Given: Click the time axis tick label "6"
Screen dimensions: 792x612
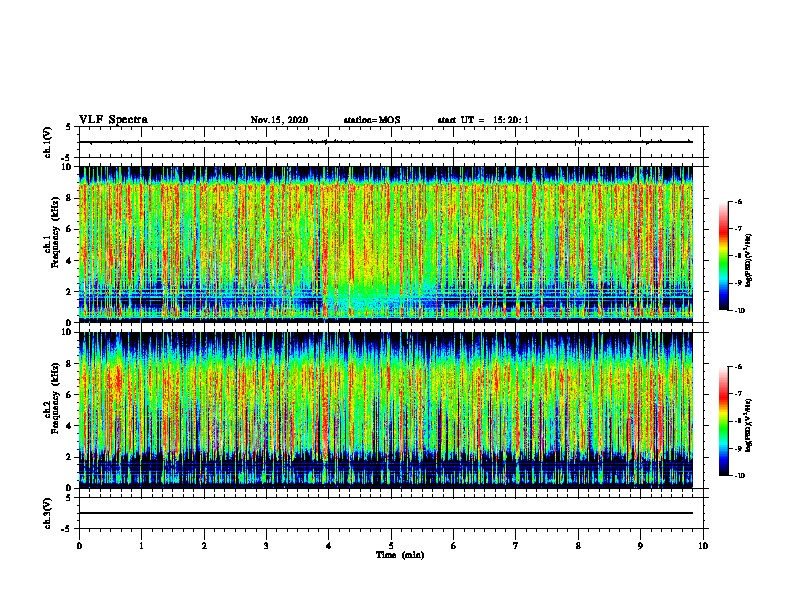Looking at the screenshot, I should pos(454,546).
